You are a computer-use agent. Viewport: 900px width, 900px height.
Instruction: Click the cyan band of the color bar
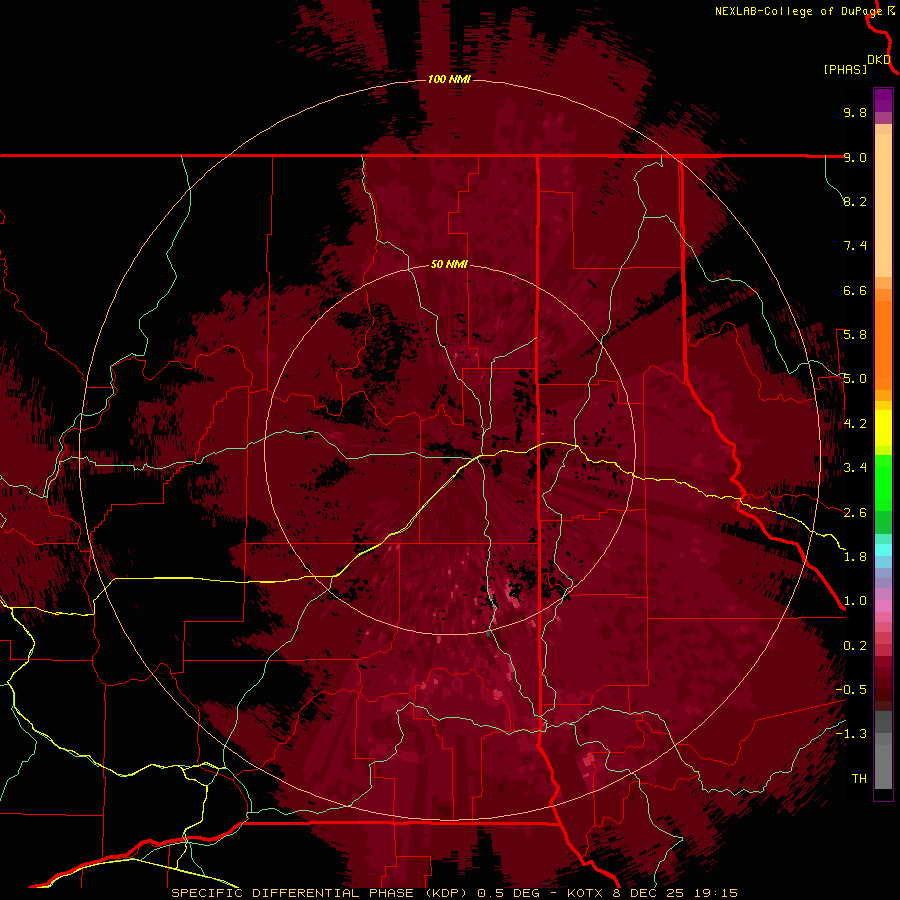click(883, 550)
